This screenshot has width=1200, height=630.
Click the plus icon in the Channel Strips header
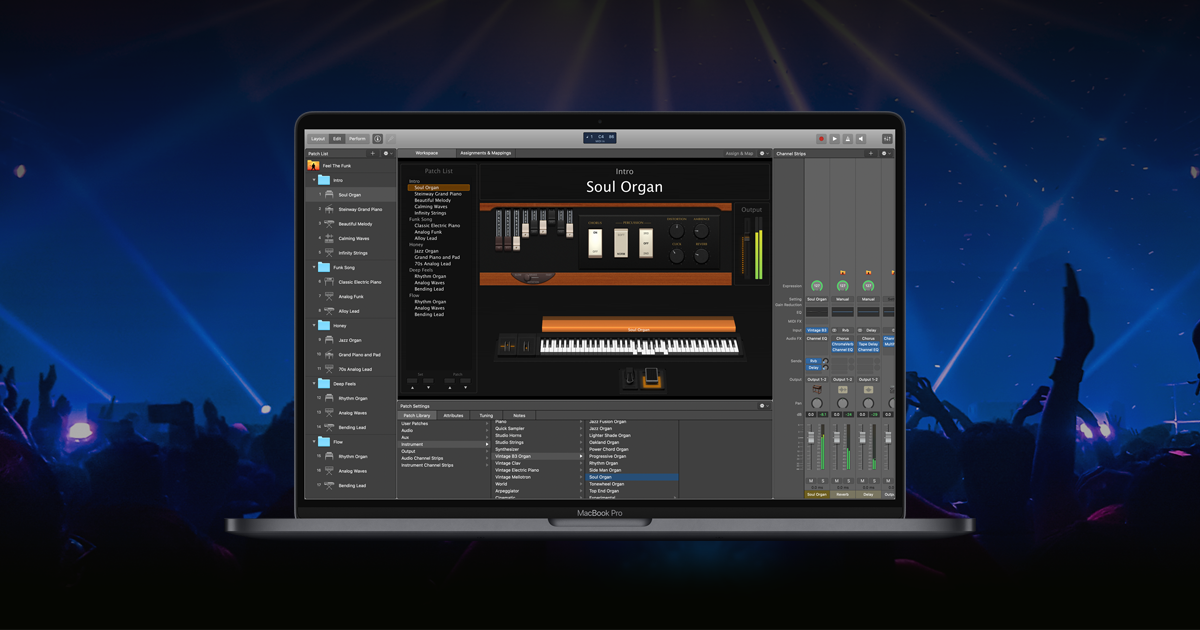click(871, 153)
